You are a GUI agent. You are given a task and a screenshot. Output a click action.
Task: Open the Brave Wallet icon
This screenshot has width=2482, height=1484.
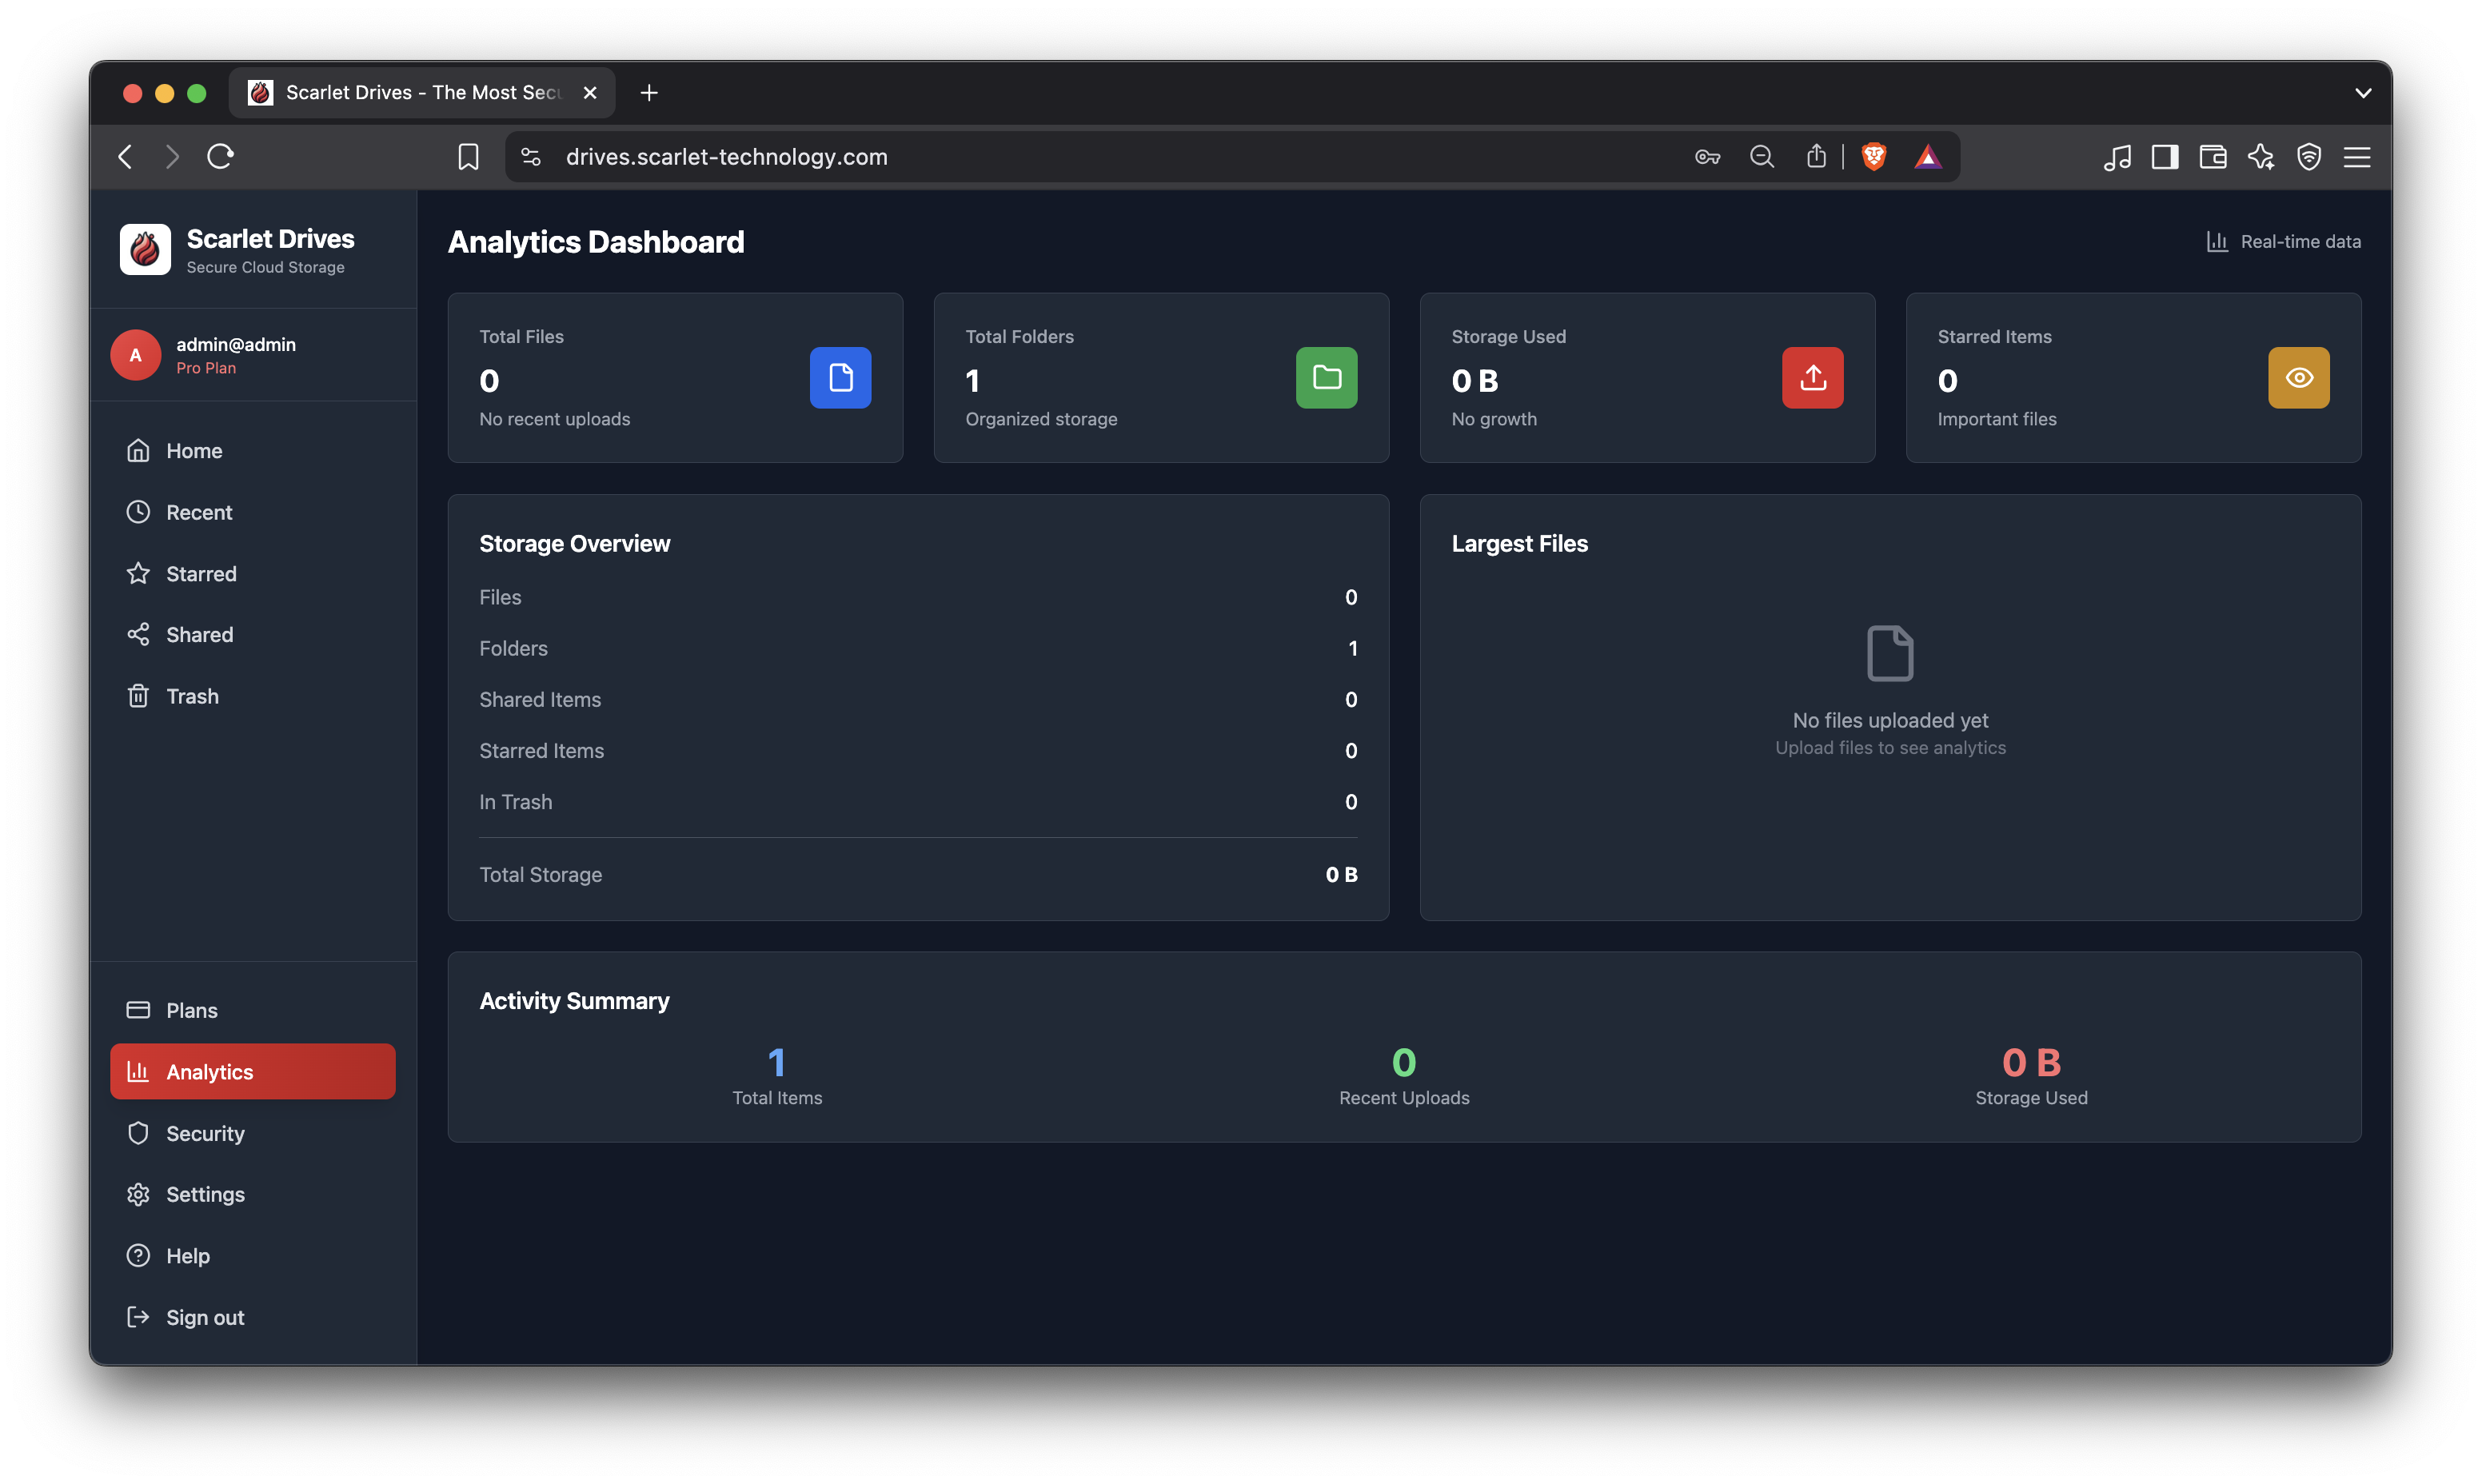coord(2213,157)
